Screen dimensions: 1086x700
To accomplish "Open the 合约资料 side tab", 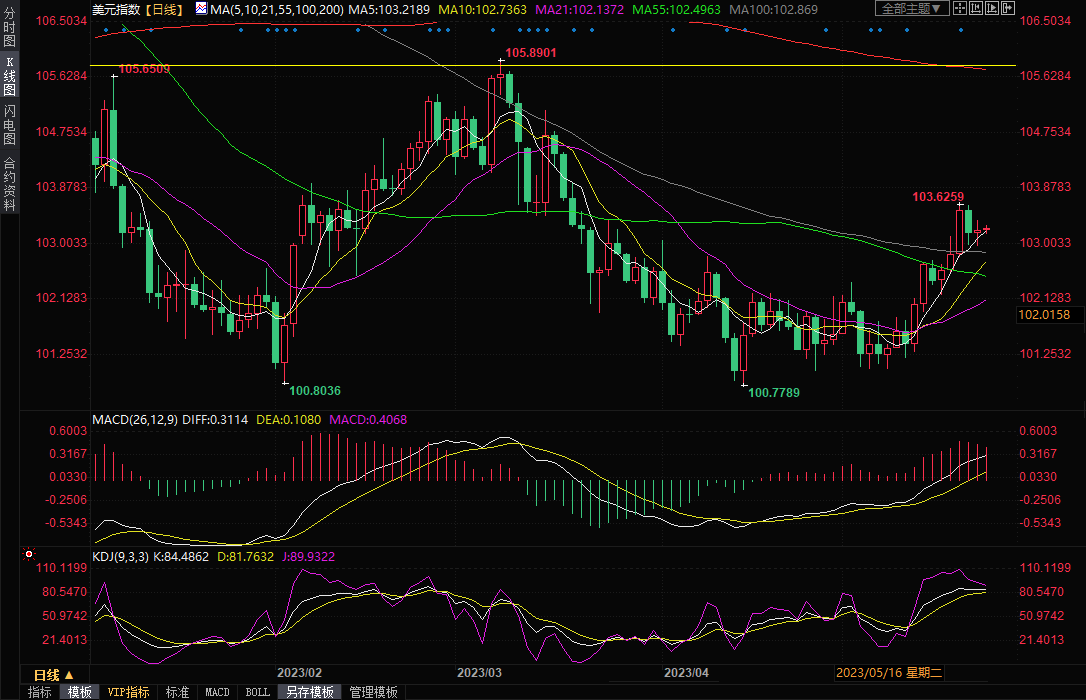I will [x=9, y=184].
